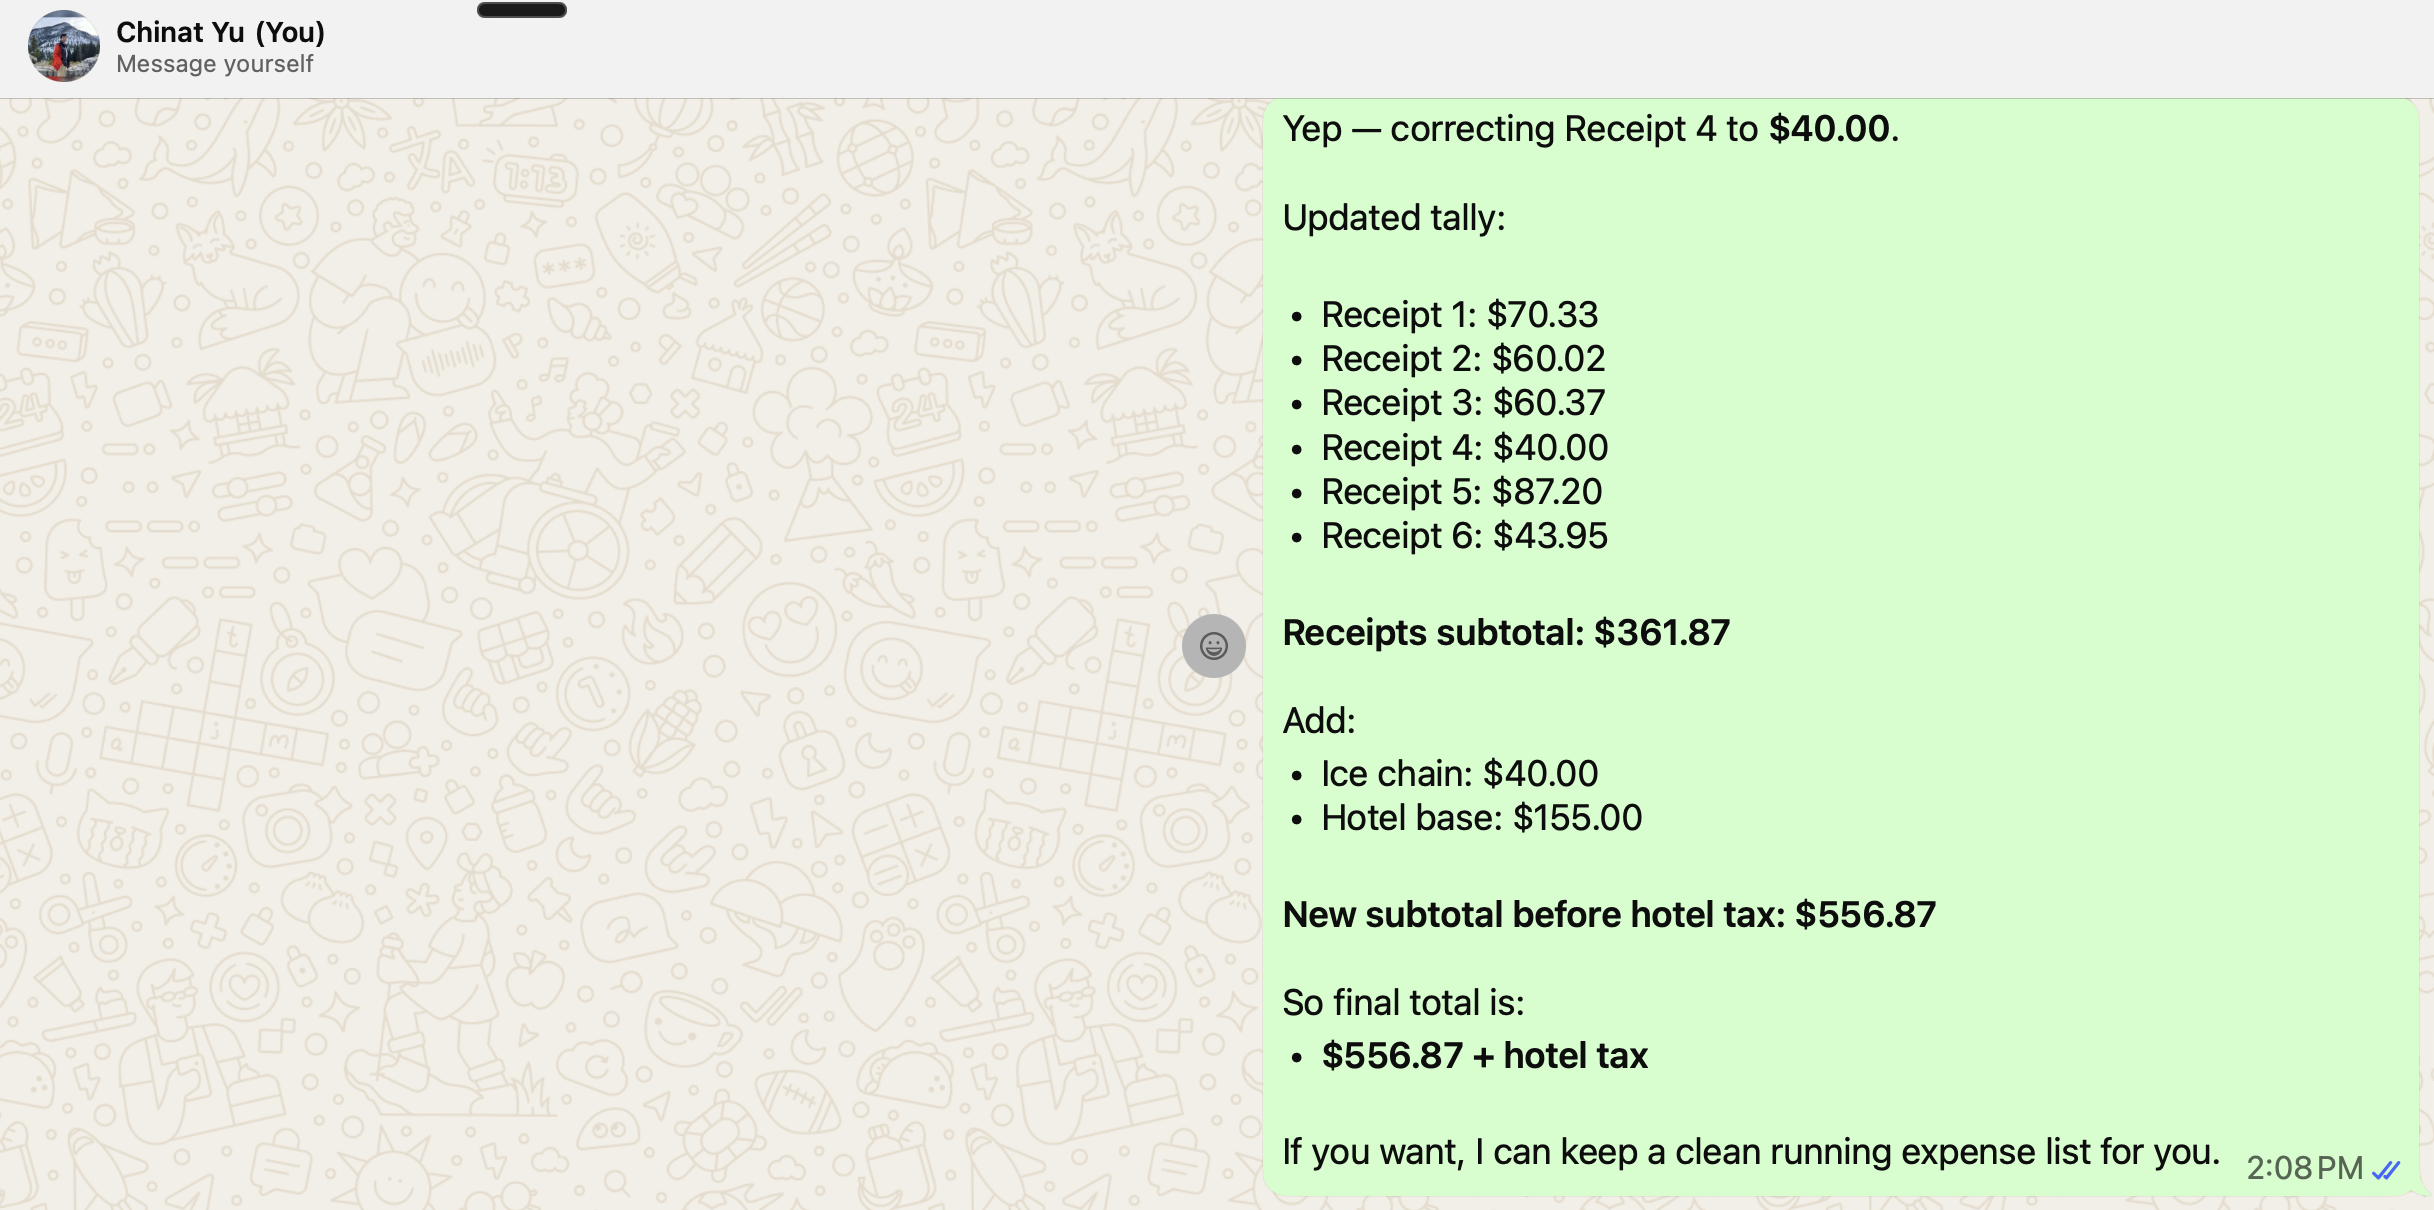Viewport: 2434px width, 1210px height.
Task: Click the Ice chain: $40.00 bullet item
Action: click(x=1460, y=772)
